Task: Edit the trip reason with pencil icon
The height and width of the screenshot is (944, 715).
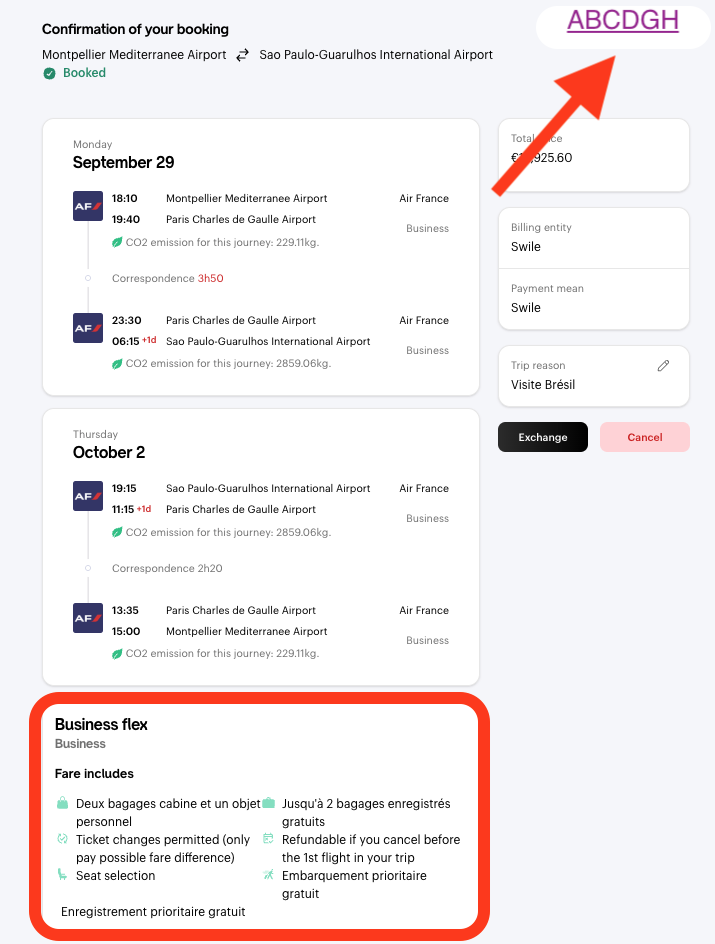Action: (663, 366)
